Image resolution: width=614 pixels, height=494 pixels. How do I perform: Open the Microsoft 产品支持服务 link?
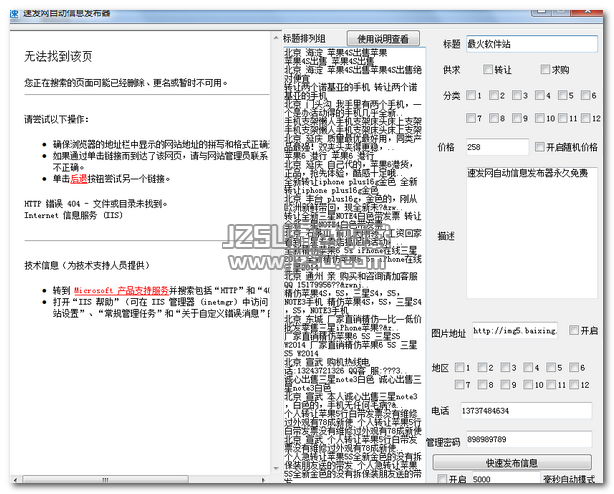point(121,290)
